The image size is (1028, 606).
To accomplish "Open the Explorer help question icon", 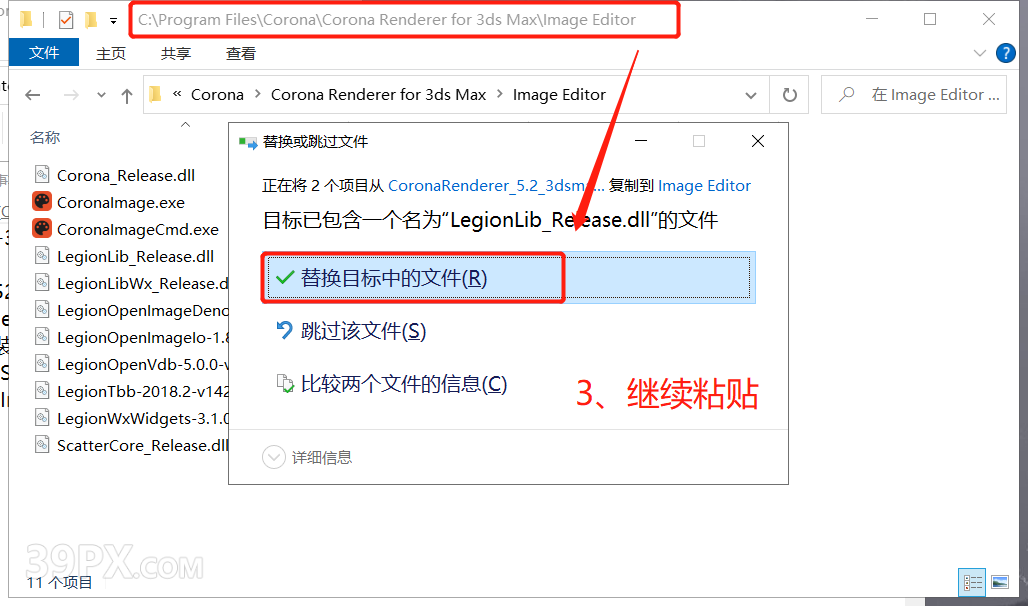I will point(1006,52).
